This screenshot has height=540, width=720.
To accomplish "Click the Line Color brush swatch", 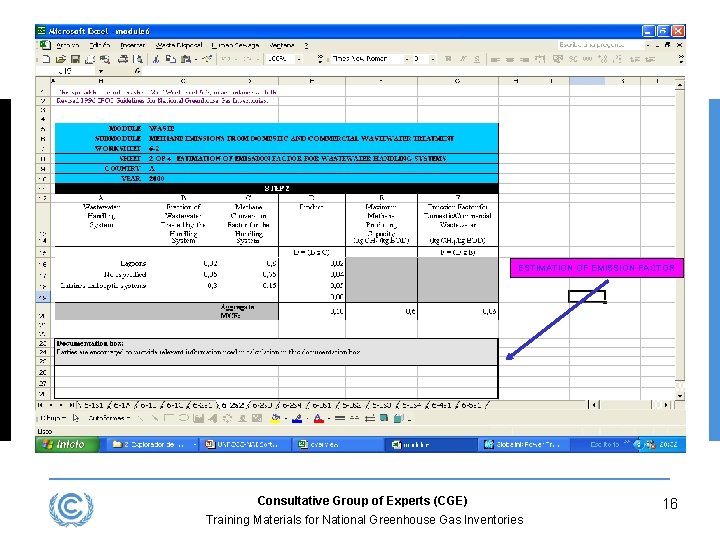I will [297, 418].
